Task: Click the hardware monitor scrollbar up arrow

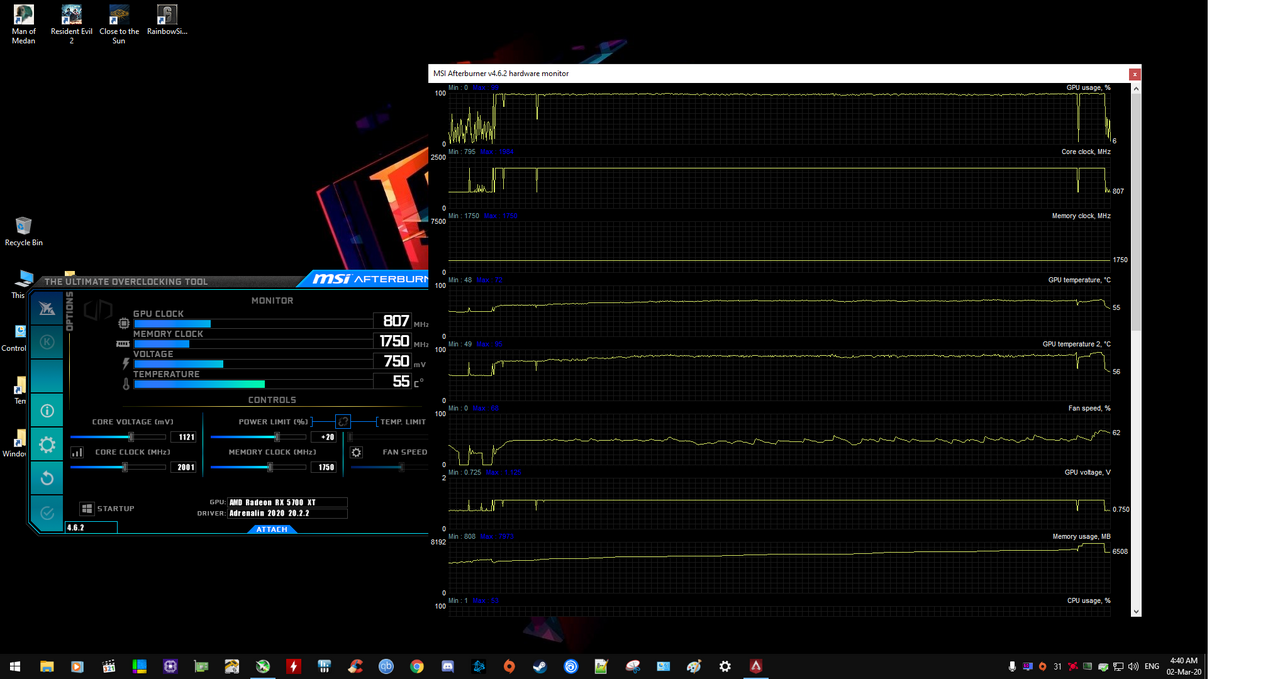Action: tap(1136, 88)
